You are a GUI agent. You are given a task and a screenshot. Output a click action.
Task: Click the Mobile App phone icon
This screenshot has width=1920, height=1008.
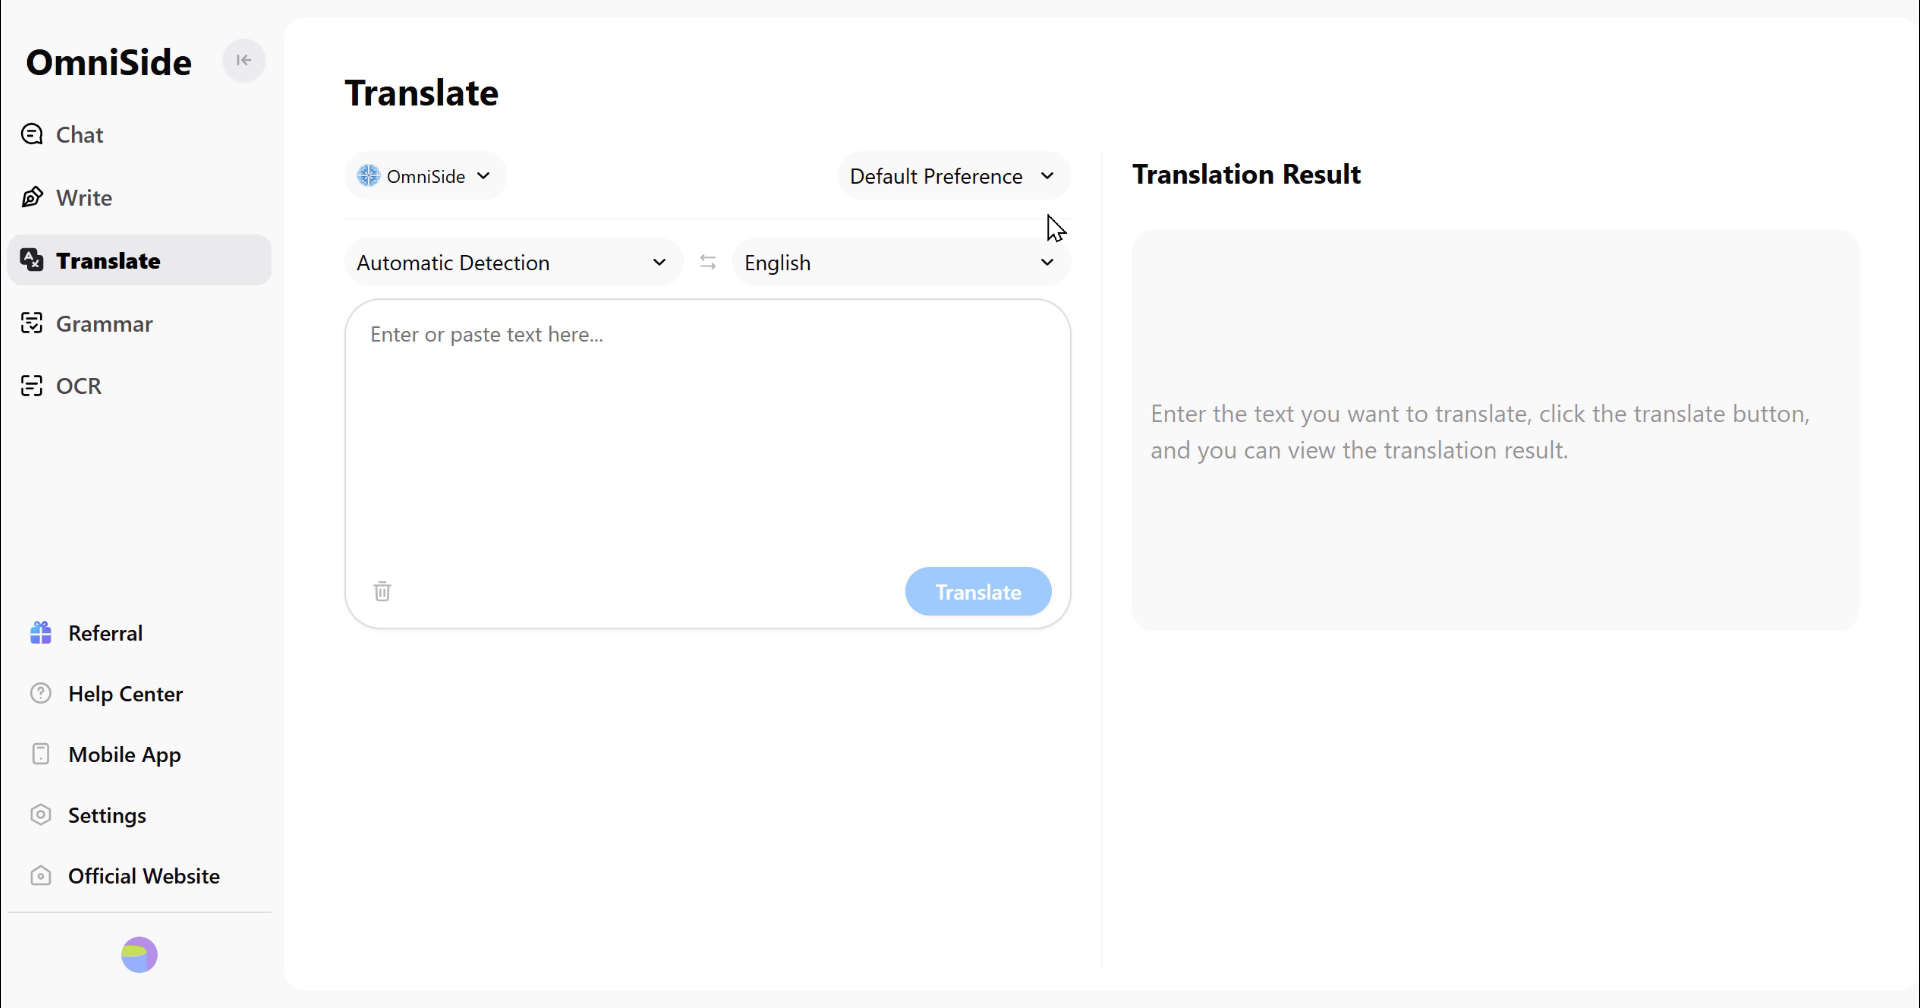(41, 755)
